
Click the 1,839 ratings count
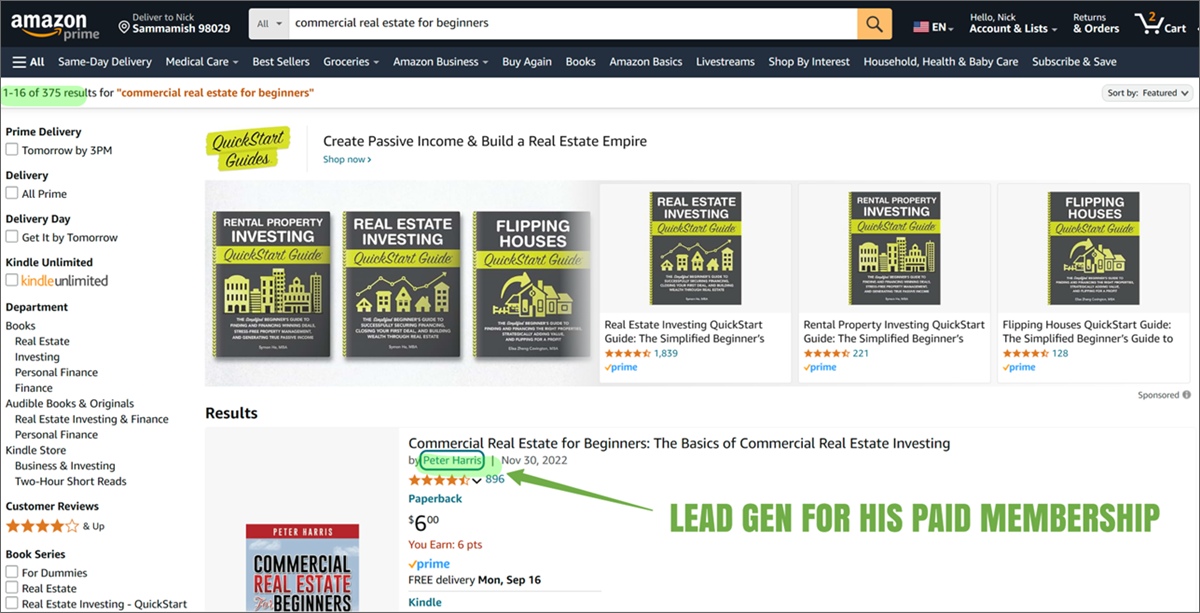(666, 353)
